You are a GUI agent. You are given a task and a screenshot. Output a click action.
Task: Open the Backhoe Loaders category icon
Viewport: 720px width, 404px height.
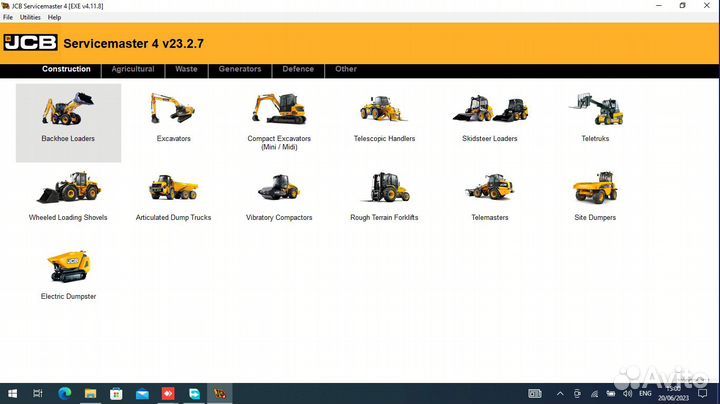coord(68,109)
